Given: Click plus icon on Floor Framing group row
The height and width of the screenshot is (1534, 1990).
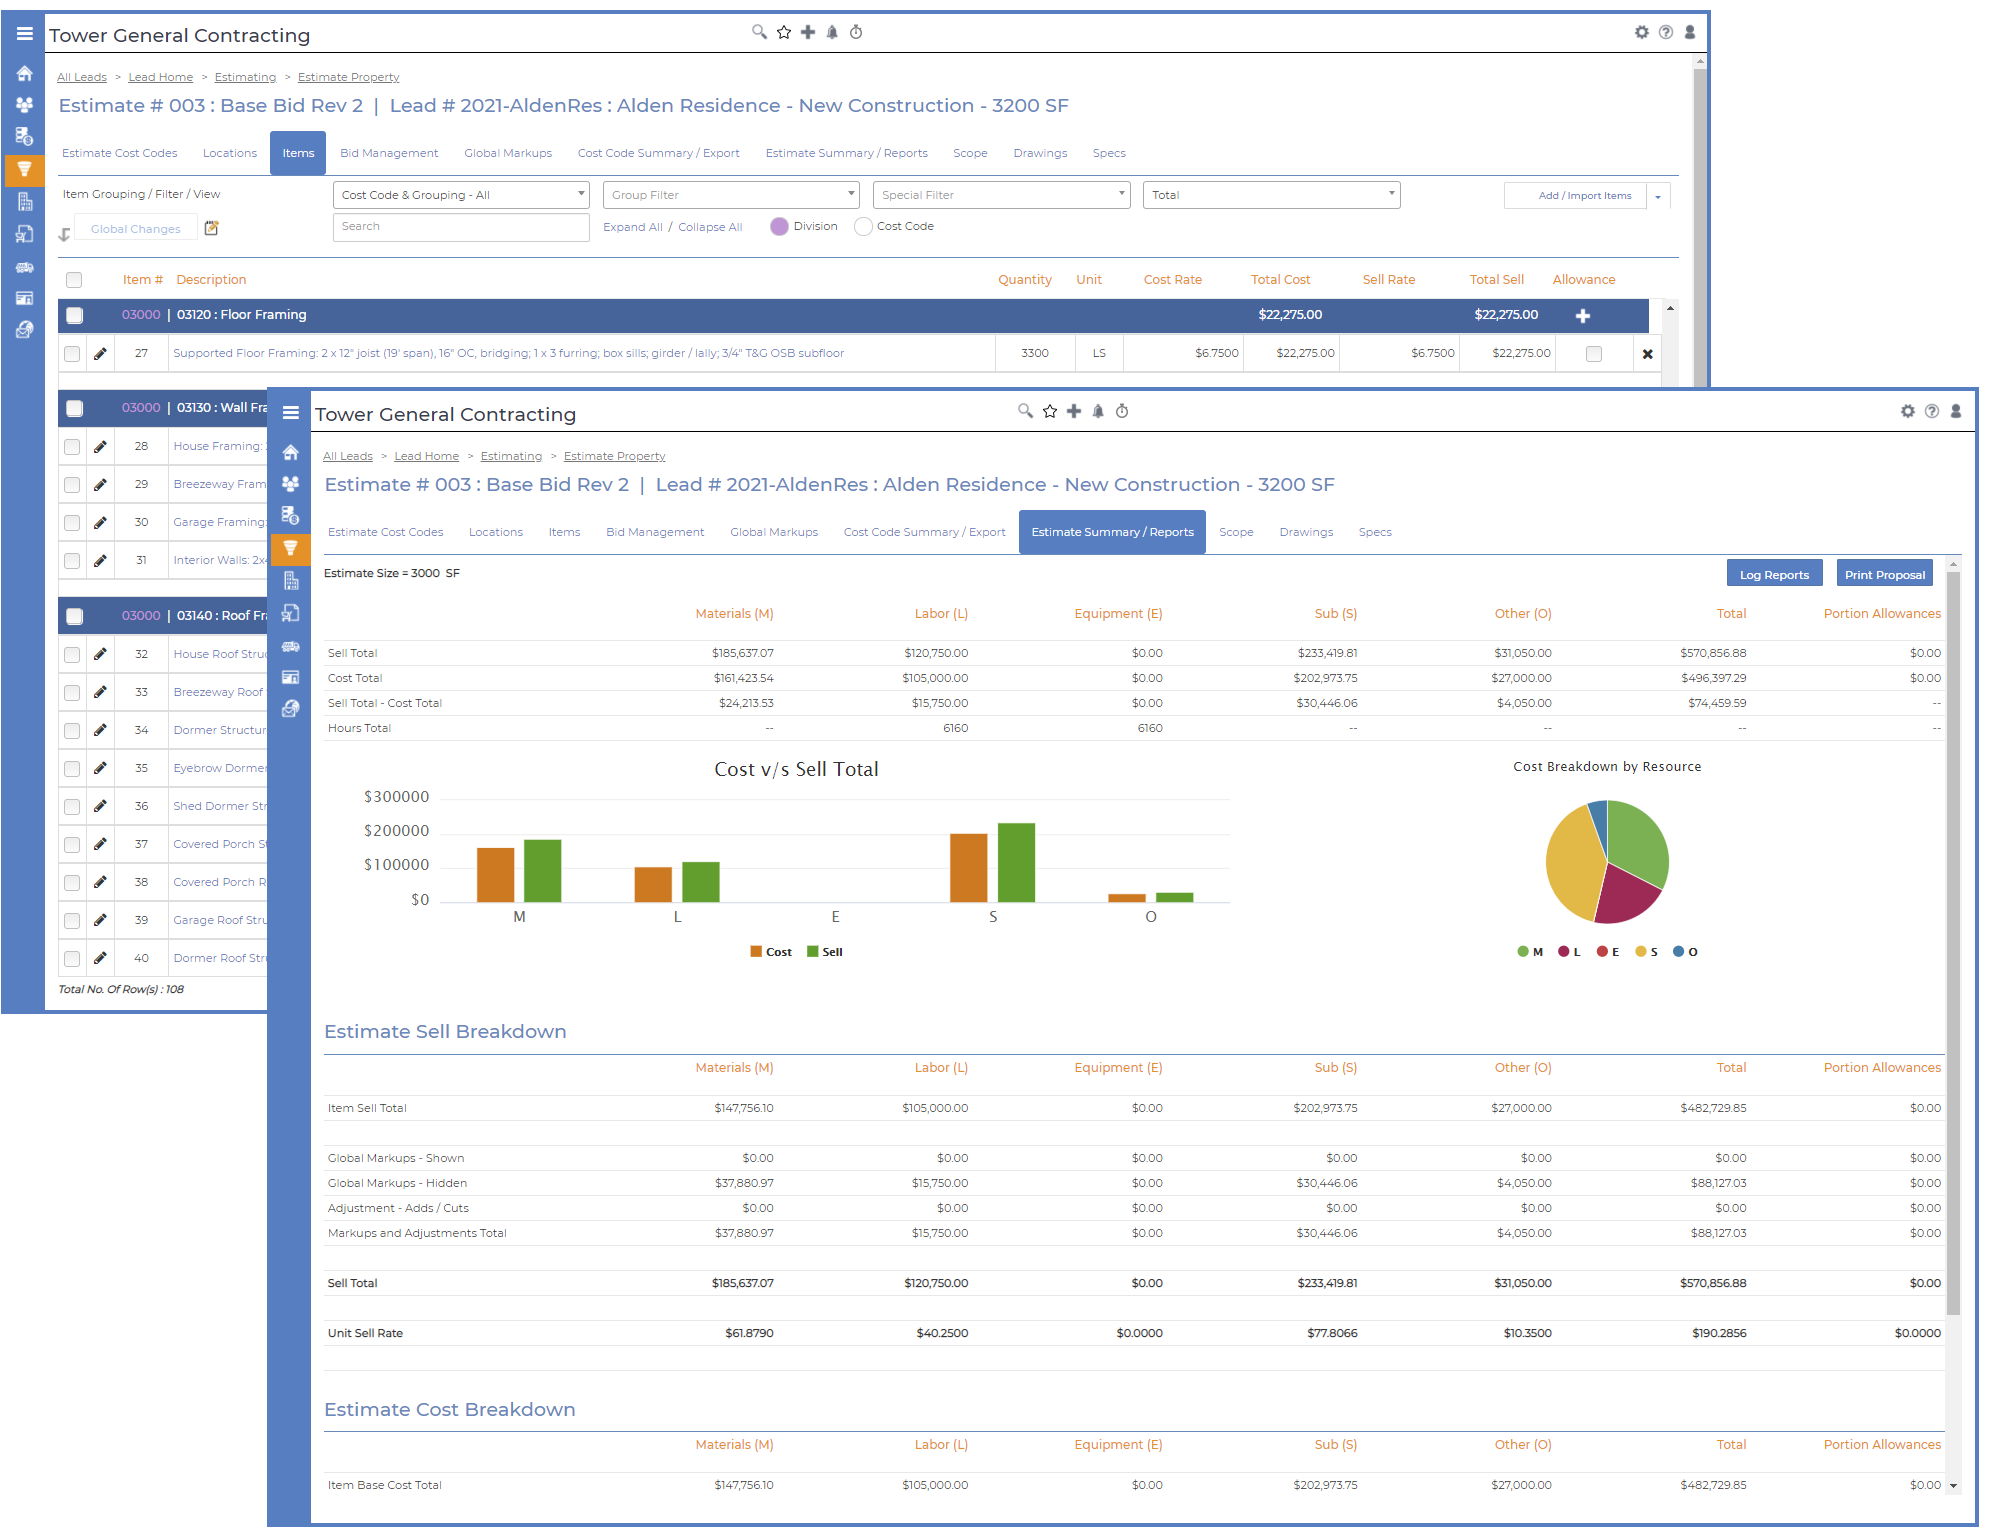Looking at the screenshot, I should click(x=1582, y=316).
